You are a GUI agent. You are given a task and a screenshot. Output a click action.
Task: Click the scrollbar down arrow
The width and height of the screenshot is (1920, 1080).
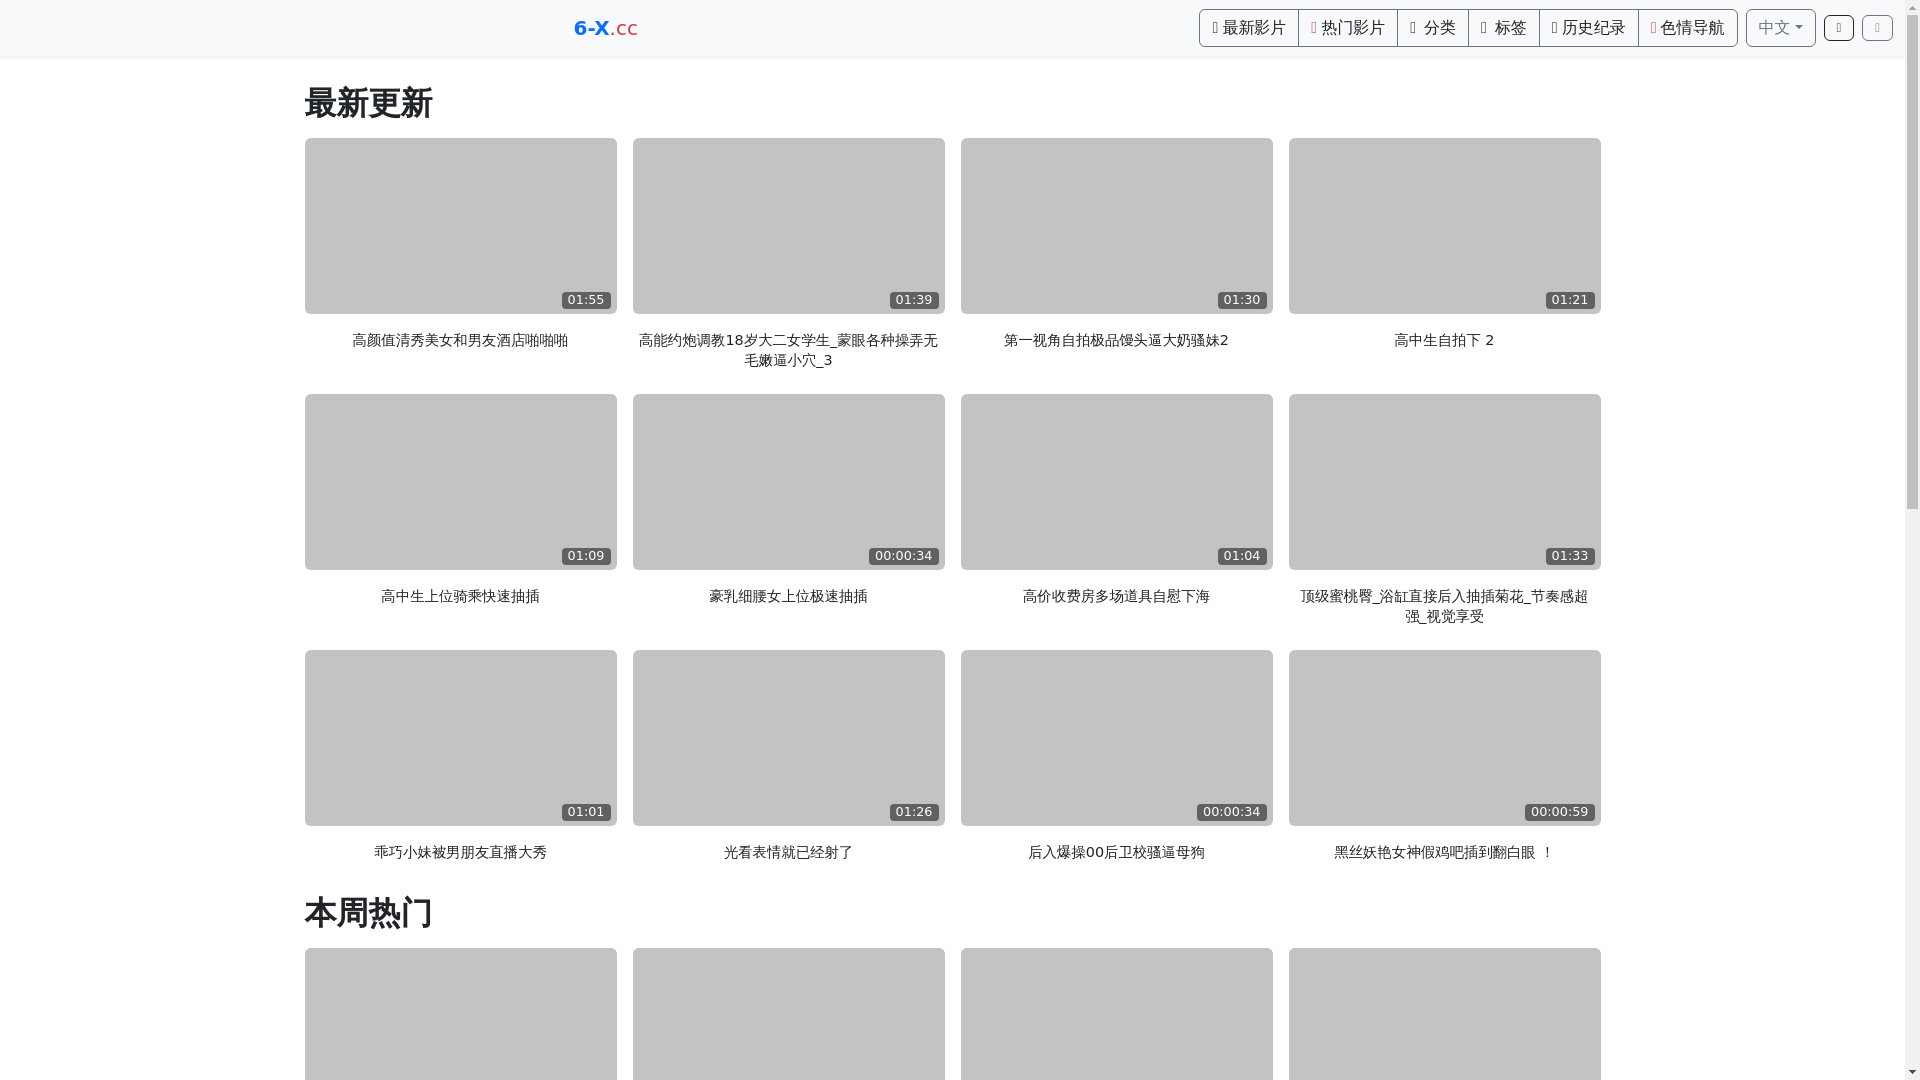(1912, 1072)
